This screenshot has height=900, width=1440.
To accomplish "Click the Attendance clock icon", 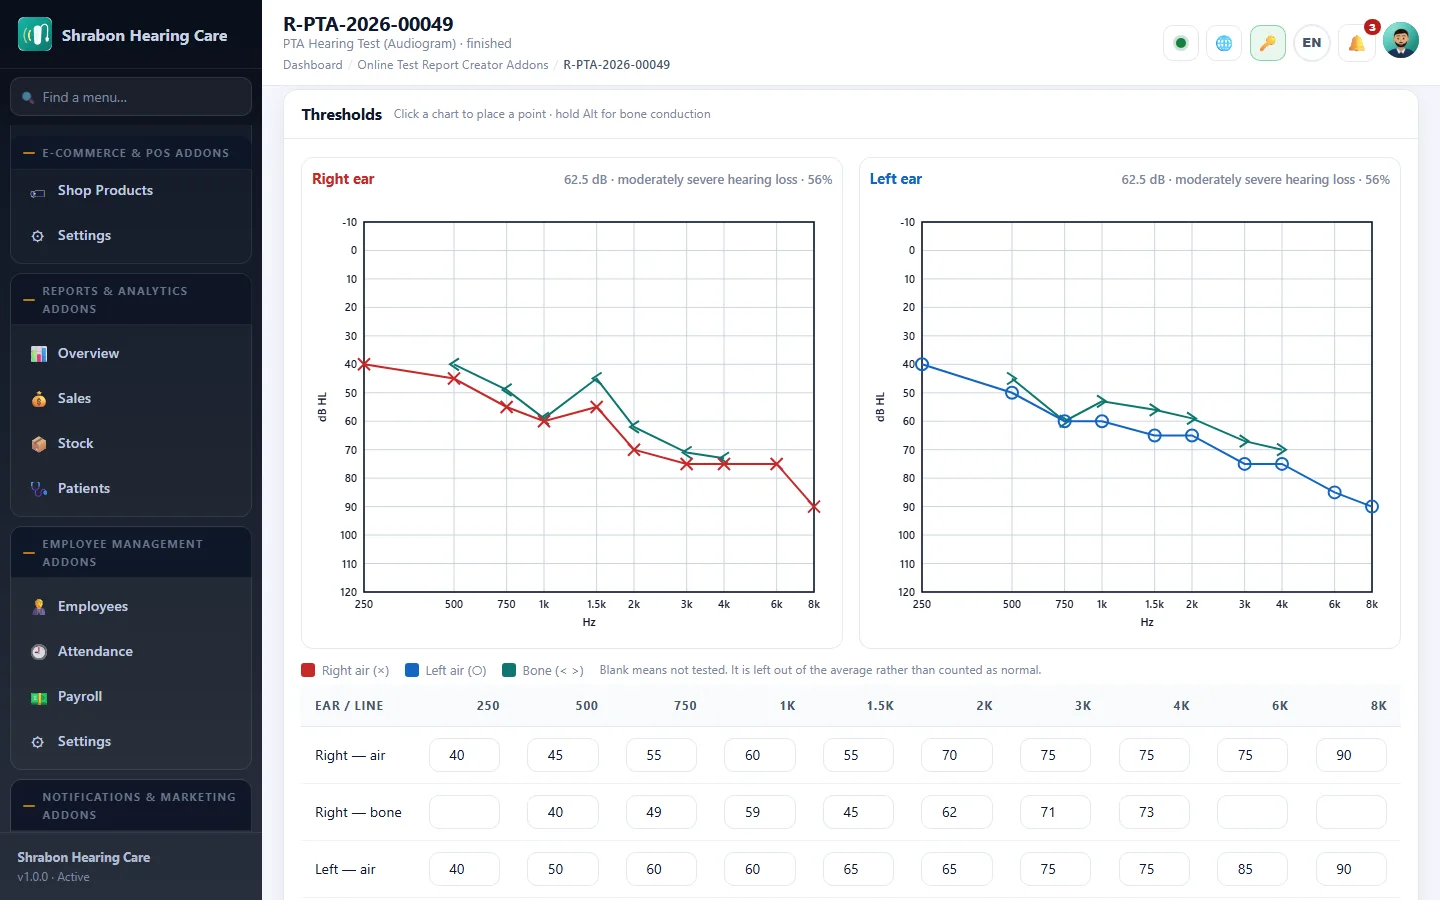I will (x=39, y=652).
